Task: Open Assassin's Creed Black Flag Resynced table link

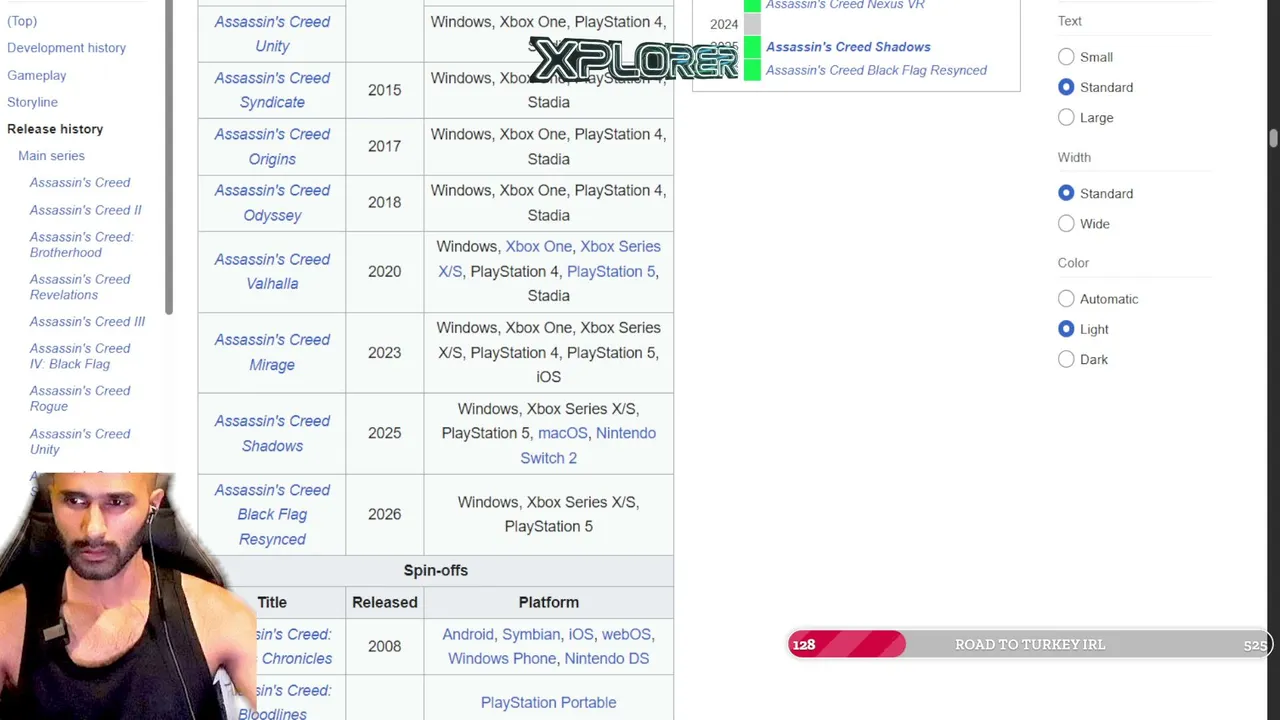Action: pos(272,514)
